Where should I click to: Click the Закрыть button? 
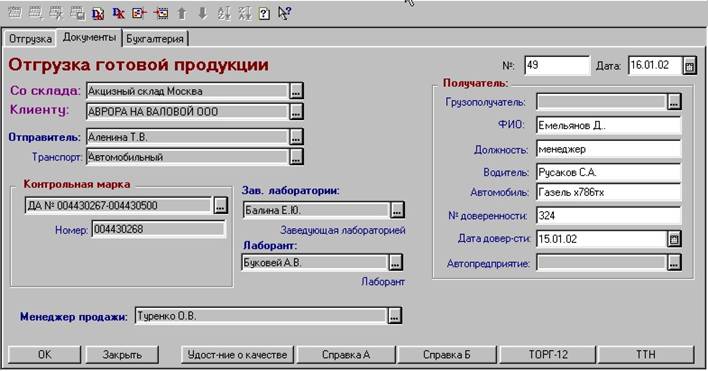(122, 355)
